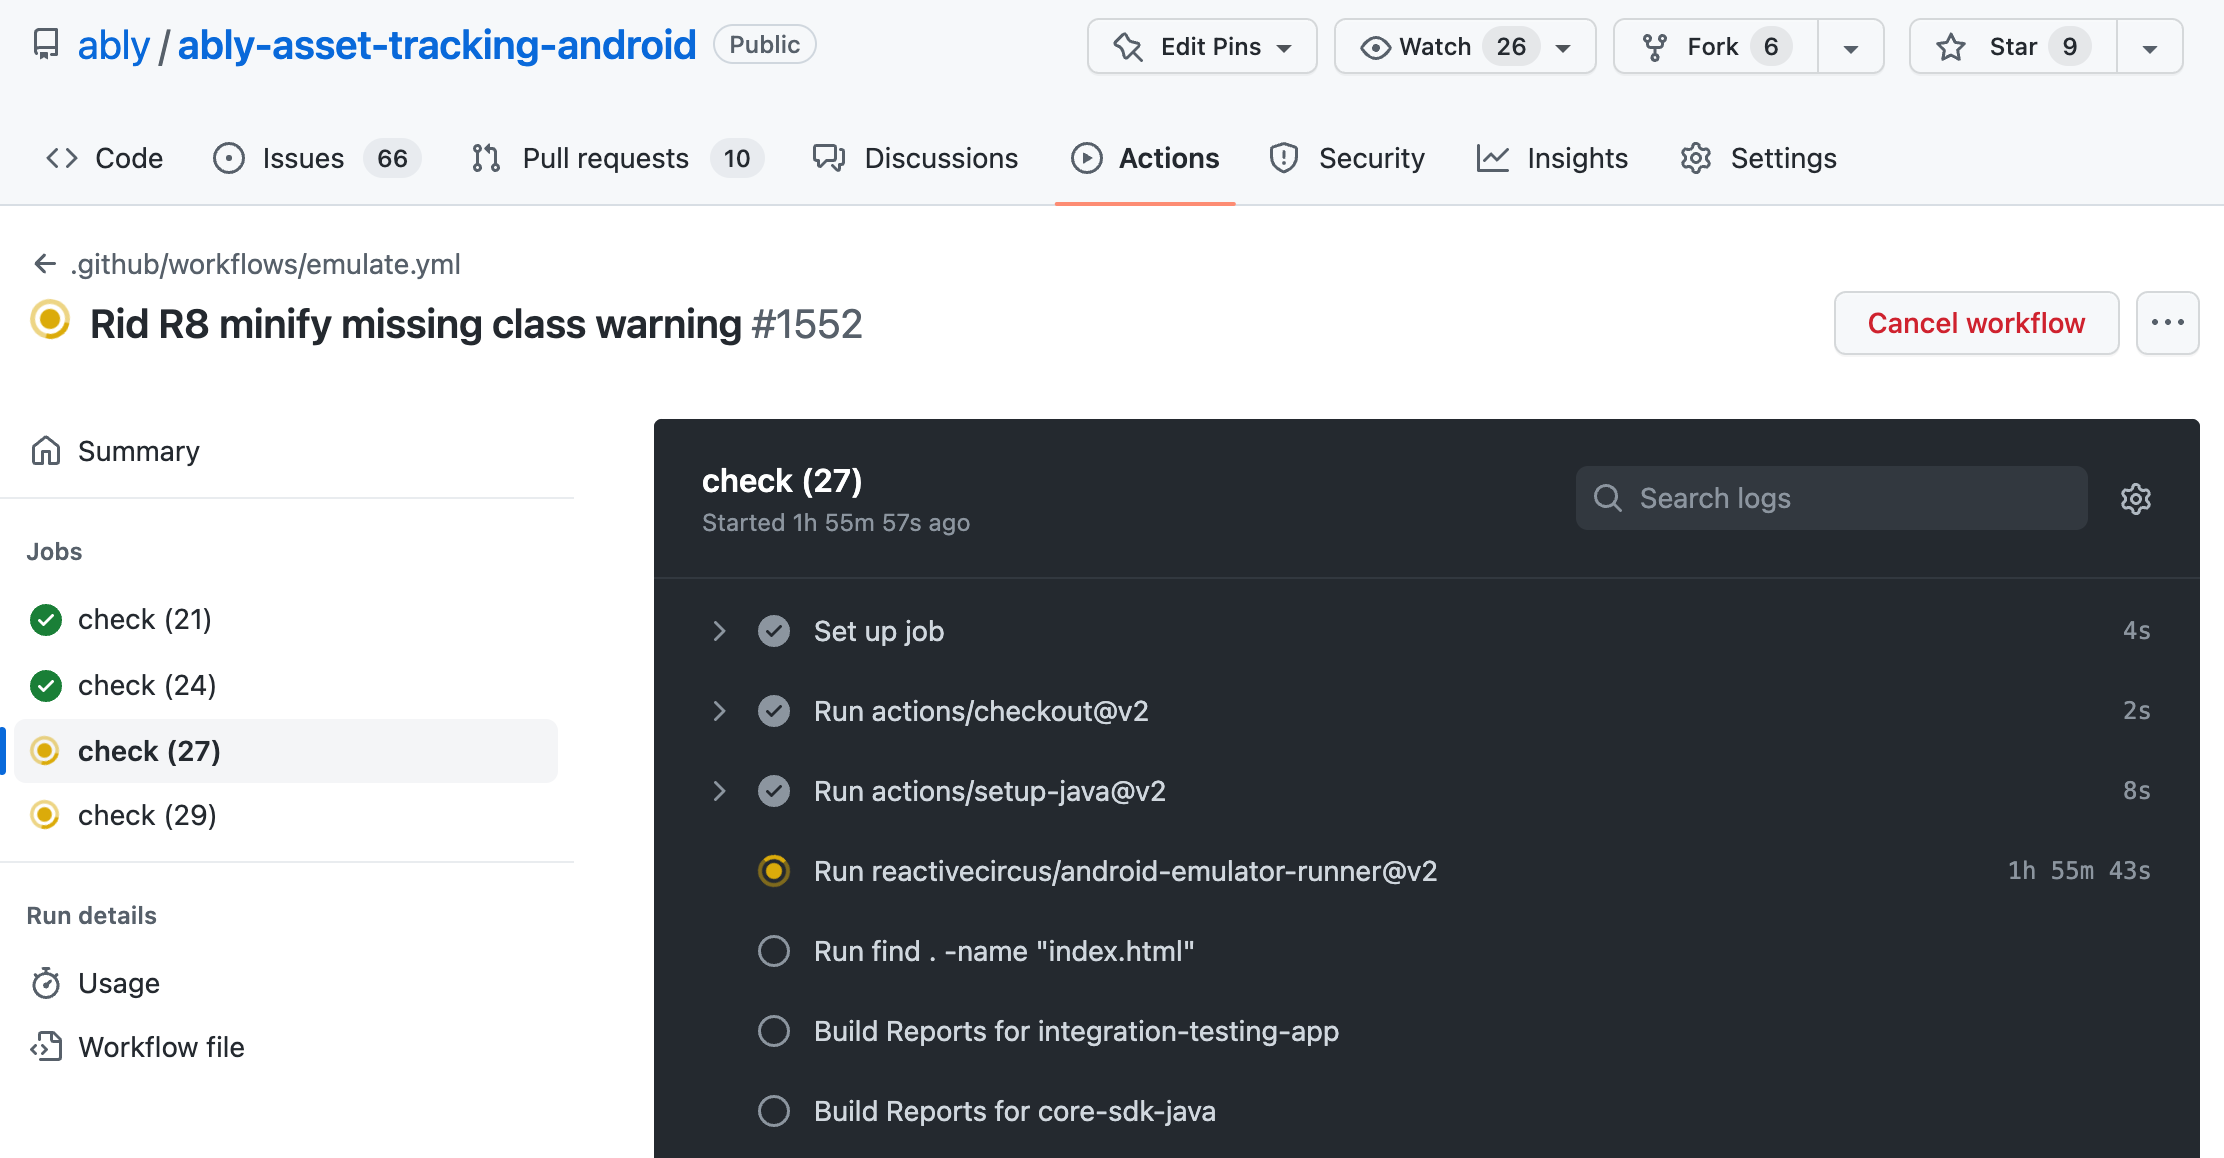The height and width of the screenshot is (1158, 2224).
Task: Click the Workflow file icon
Action: (x=46, y=1047)
